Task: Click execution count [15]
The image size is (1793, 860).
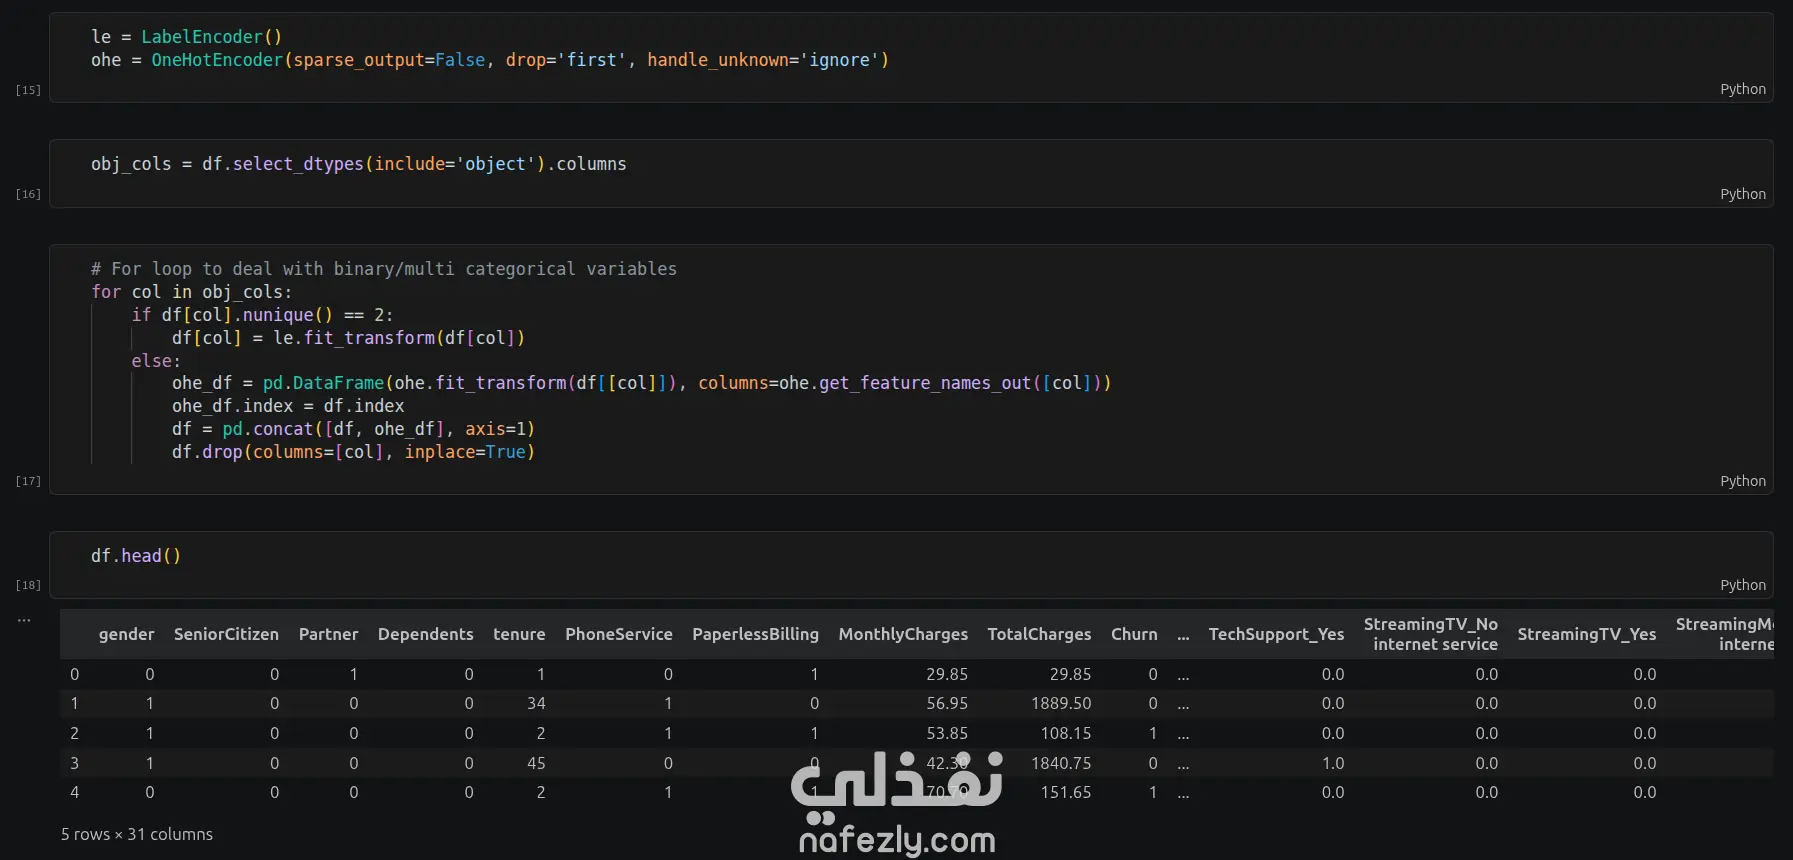Action: [28, 90]
